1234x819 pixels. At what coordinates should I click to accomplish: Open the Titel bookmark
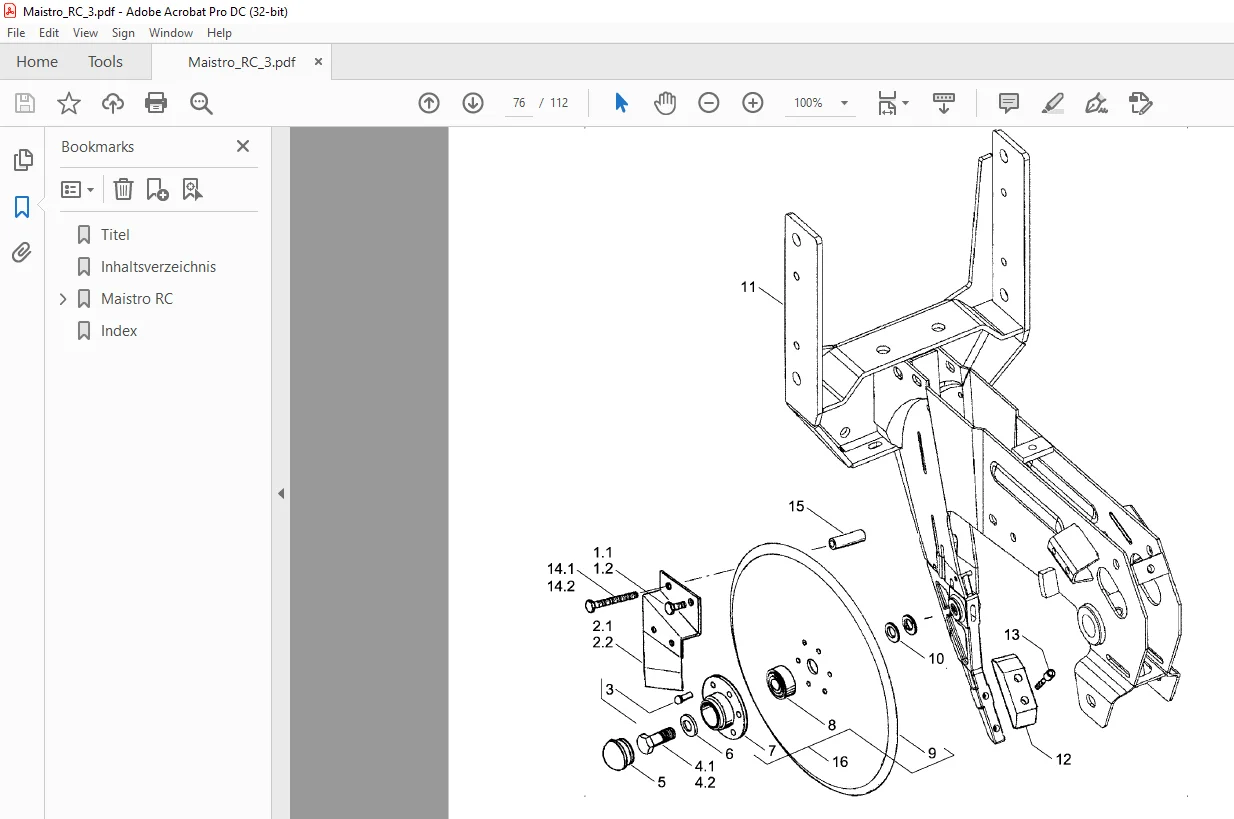[x=115, y=235]
